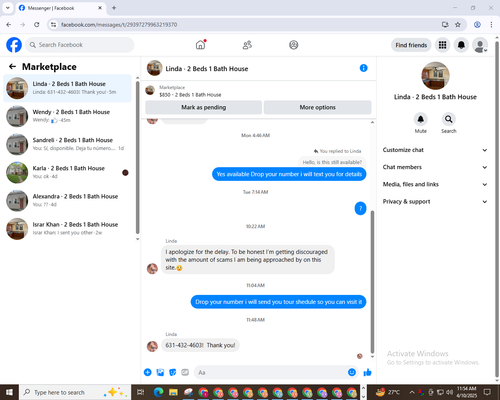
Task: Click large listing thumbnail in info panel
Action: coord(435,76)
